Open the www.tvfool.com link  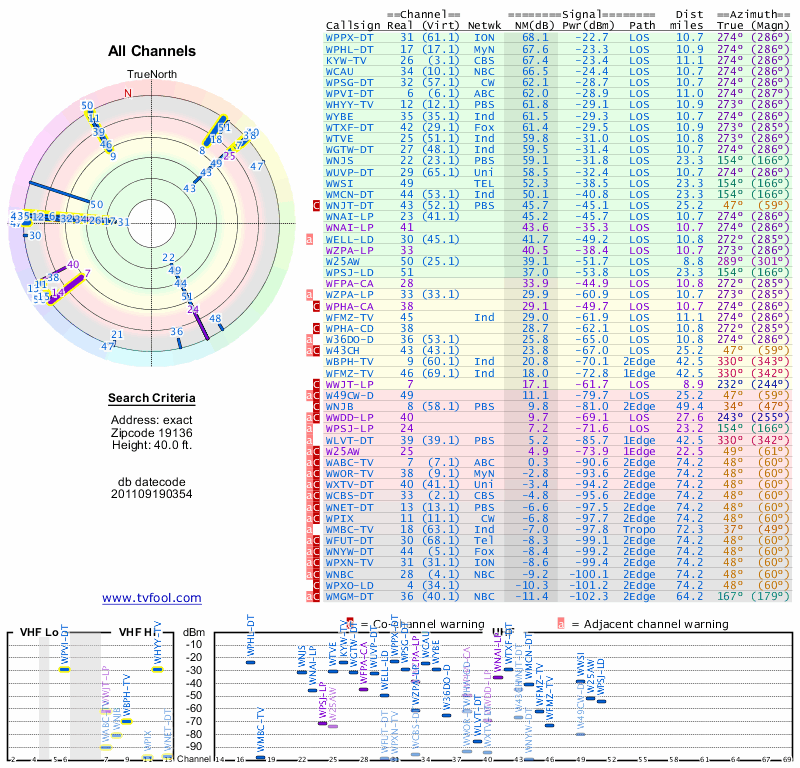click(x=152, y=598)
